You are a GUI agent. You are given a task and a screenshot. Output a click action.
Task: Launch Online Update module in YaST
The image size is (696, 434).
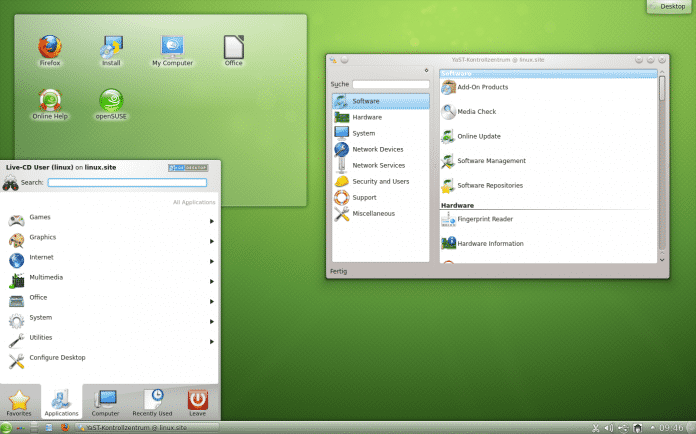point(478,136)
